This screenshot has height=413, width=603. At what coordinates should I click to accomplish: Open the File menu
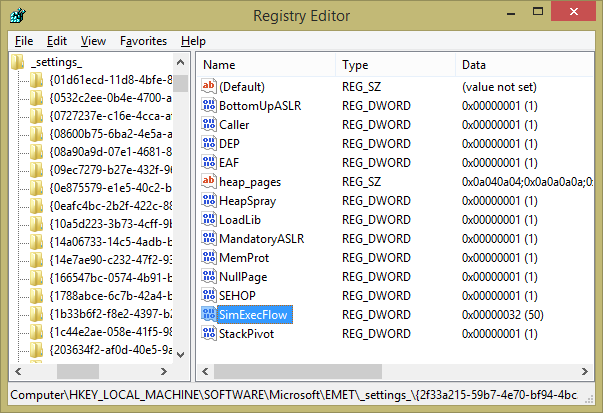(24, 41)
